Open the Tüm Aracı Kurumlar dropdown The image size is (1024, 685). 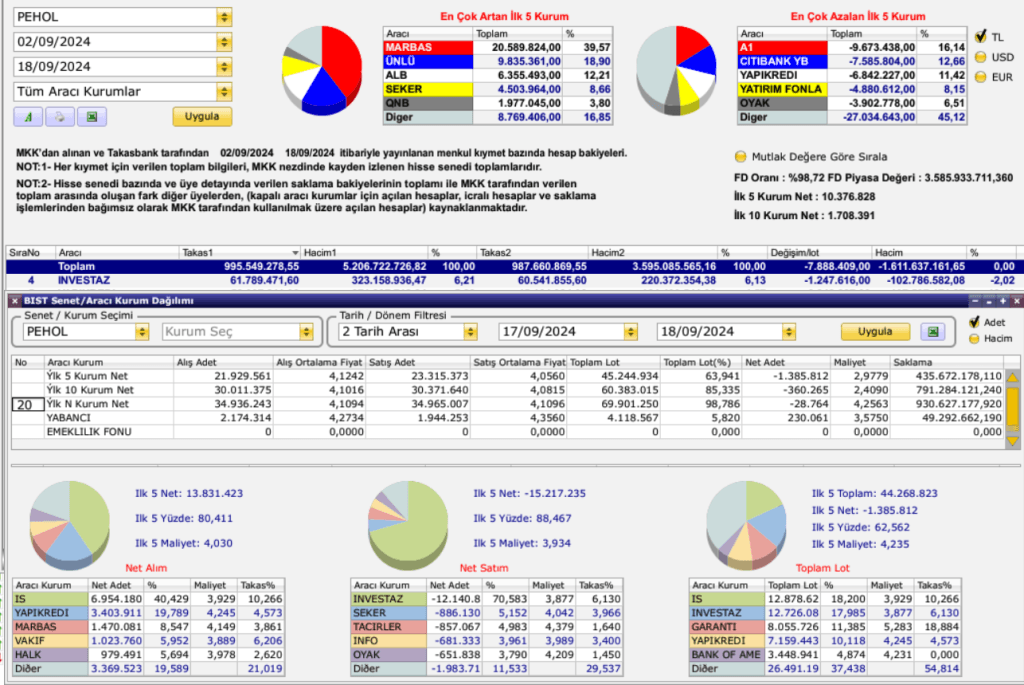tap(224, 91)
